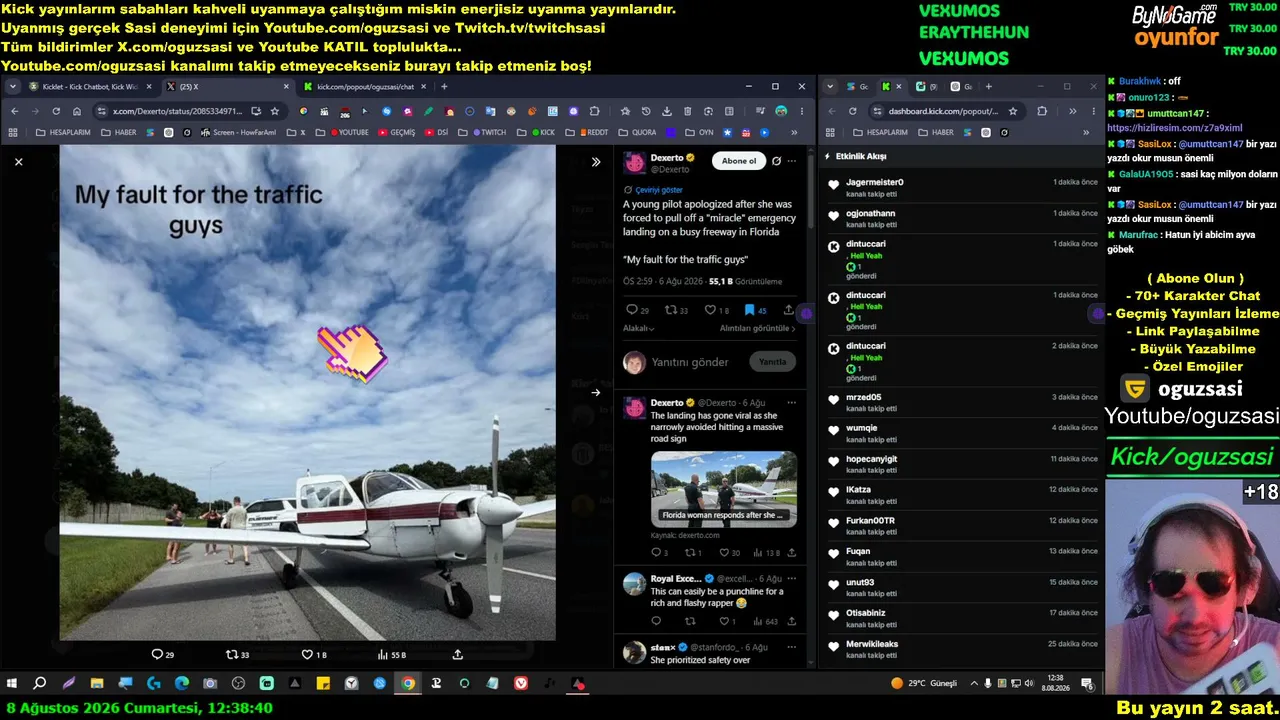Reload dashboard.kick.com in right browser
This screenshot has width=1280, height=720.
pyautogui.click(x=853, y=111)
